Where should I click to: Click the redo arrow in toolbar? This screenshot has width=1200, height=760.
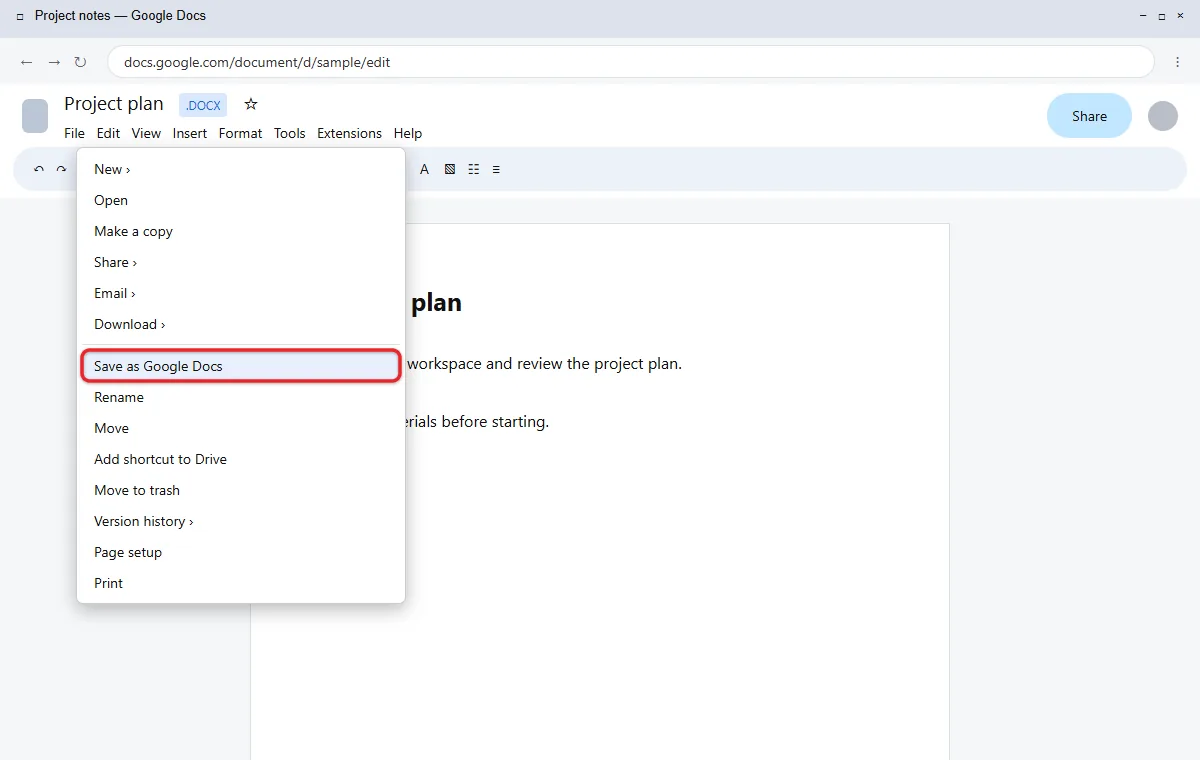coord(61,169)
